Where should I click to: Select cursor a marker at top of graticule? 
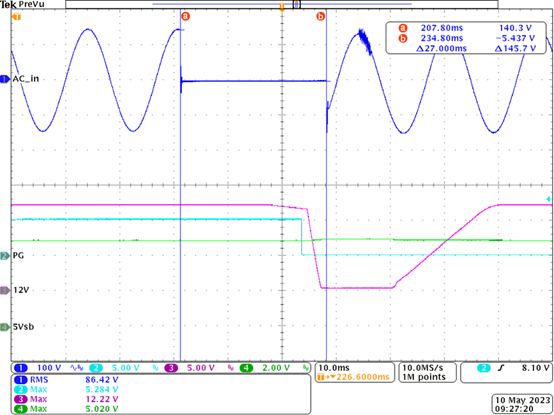(x=185, y=16)
